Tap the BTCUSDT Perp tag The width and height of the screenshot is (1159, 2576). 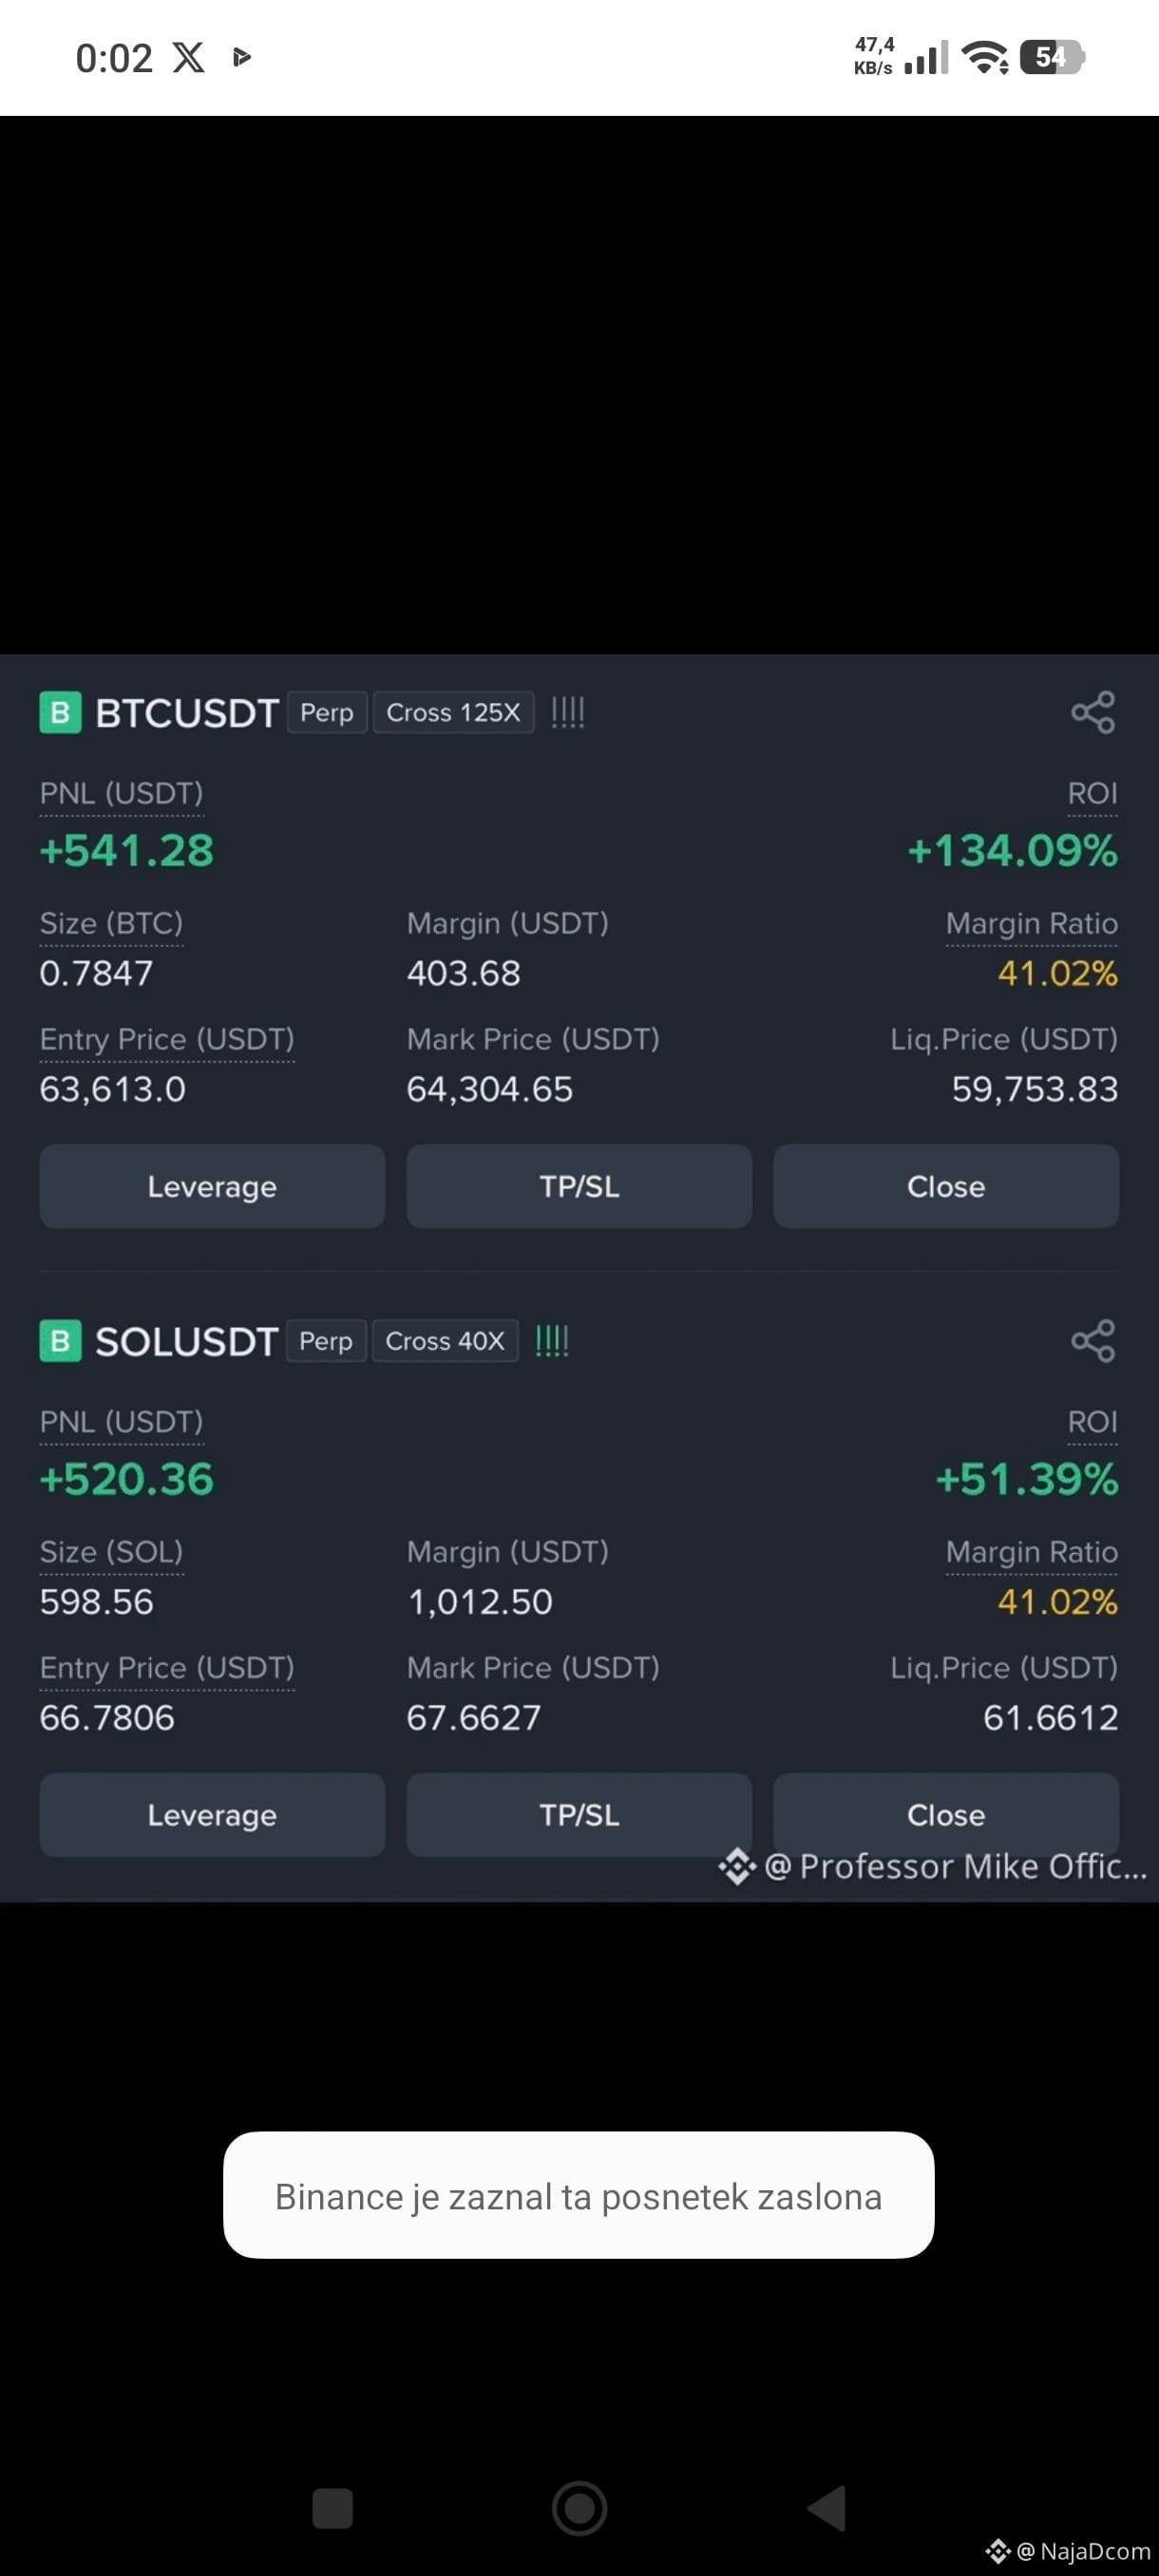click(327, 712)
